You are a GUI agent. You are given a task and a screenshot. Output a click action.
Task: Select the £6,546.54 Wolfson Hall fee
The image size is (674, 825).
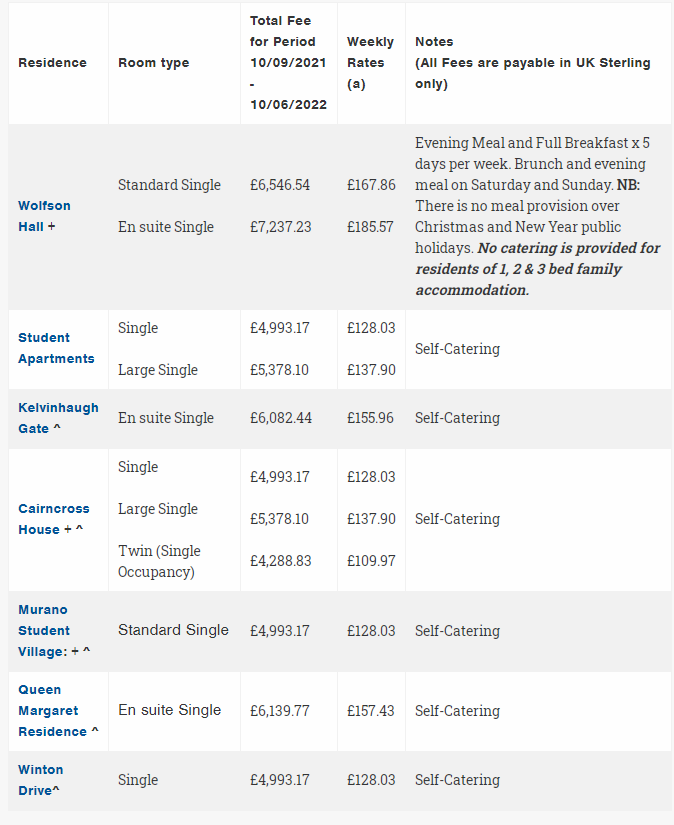pos(280,185)
